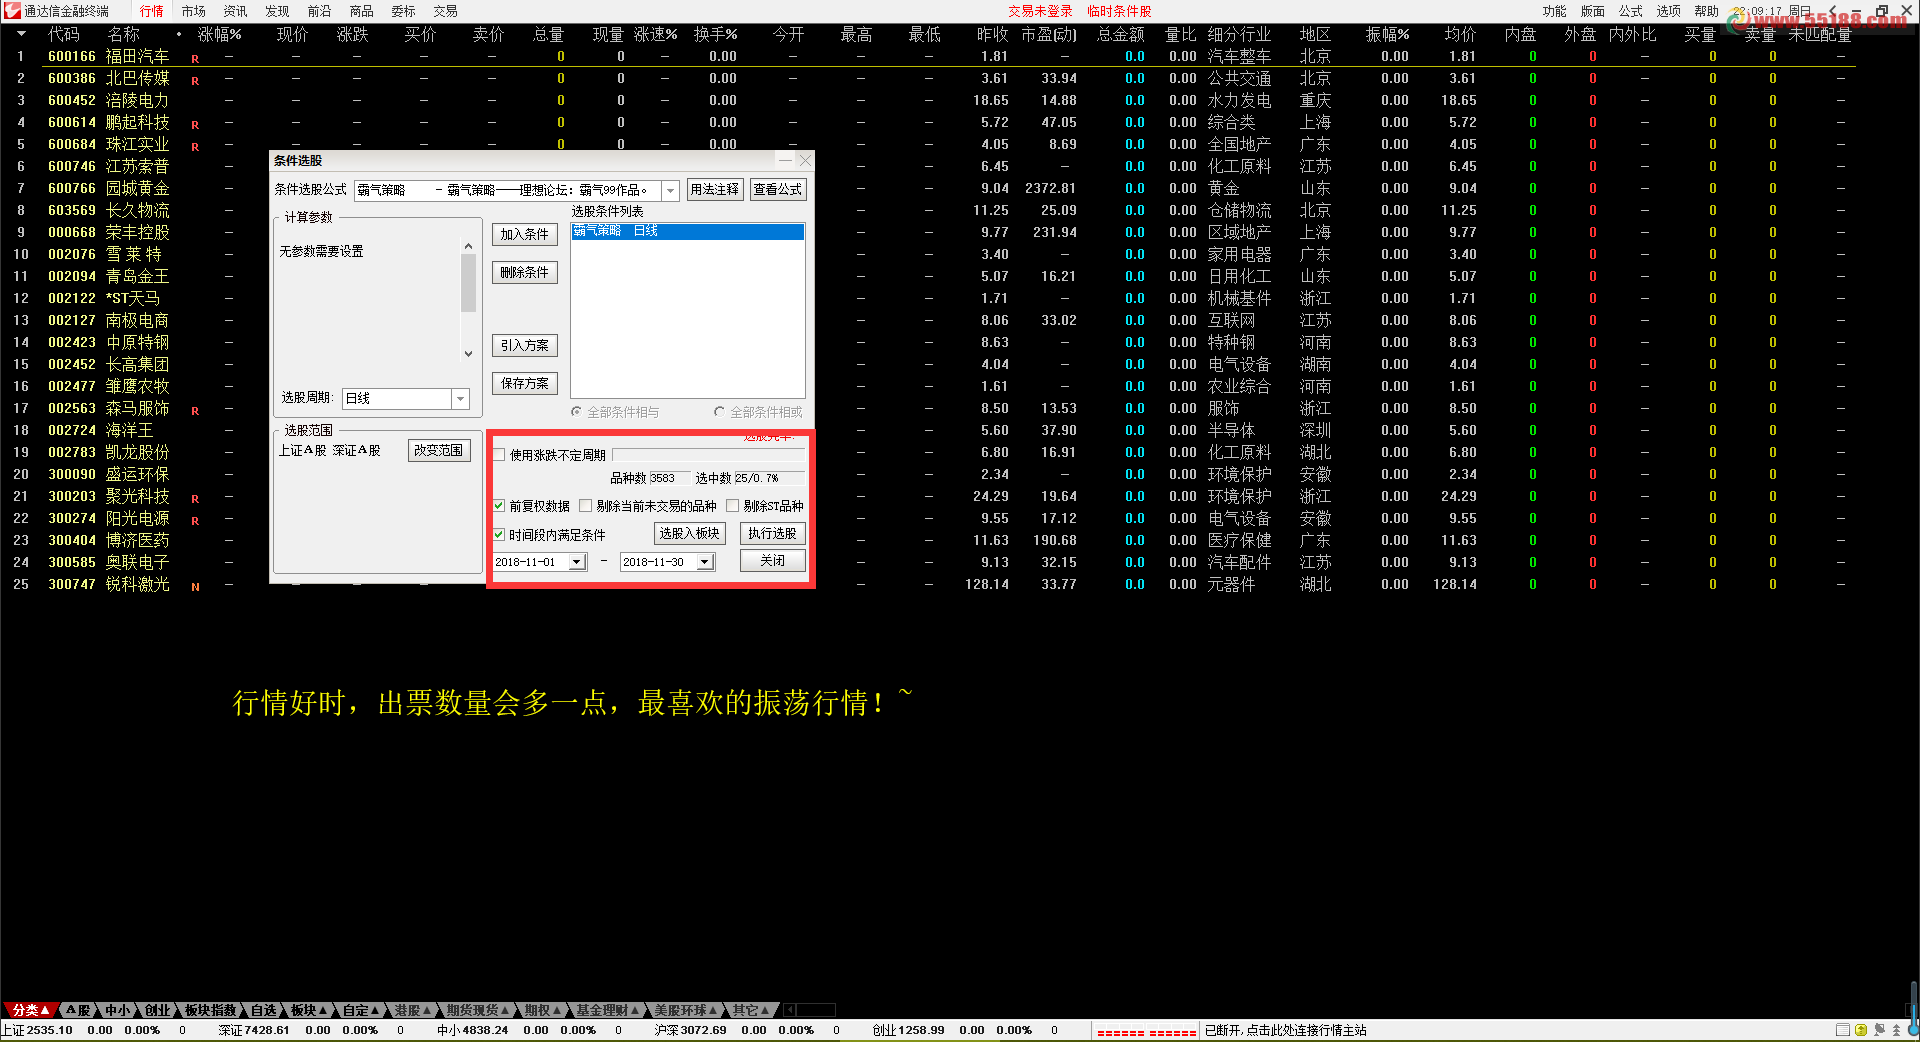The image size is (1920, 1042).
Task: Click the 临时条件股 title bar label
Action: pyautogui.click(x=1119, y=11)
